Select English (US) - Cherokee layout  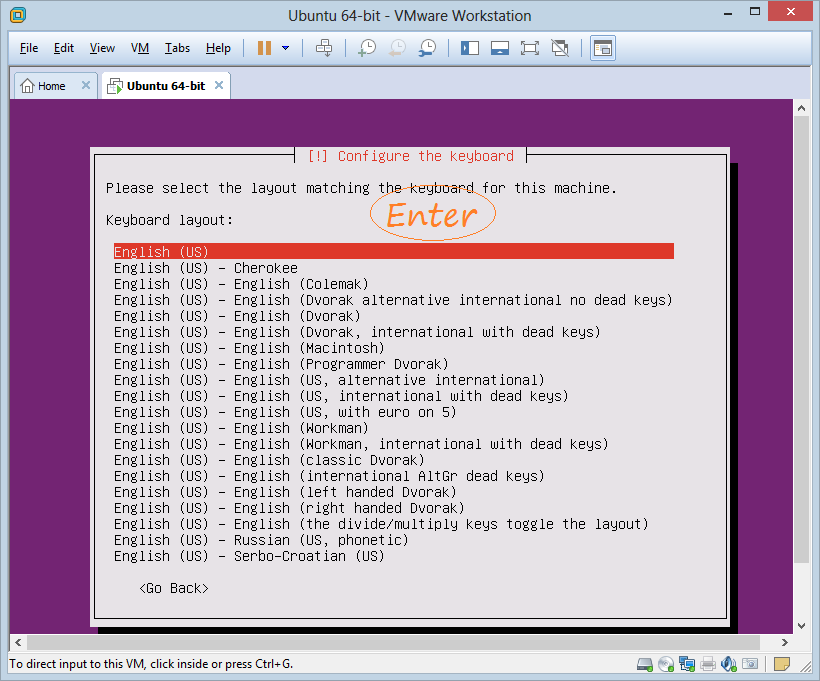(206, 268)
